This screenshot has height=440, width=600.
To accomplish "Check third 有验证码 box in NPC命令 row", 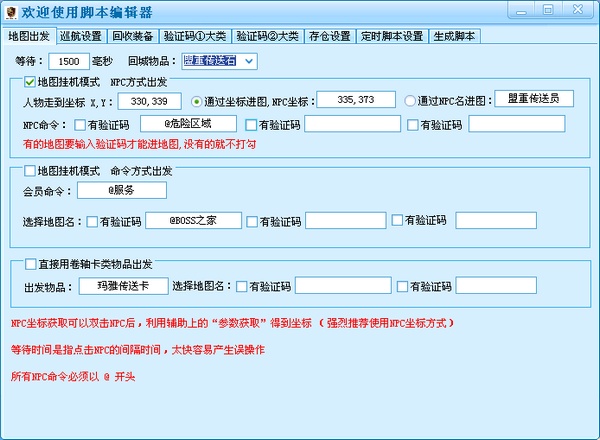I will tap(412, 125).
